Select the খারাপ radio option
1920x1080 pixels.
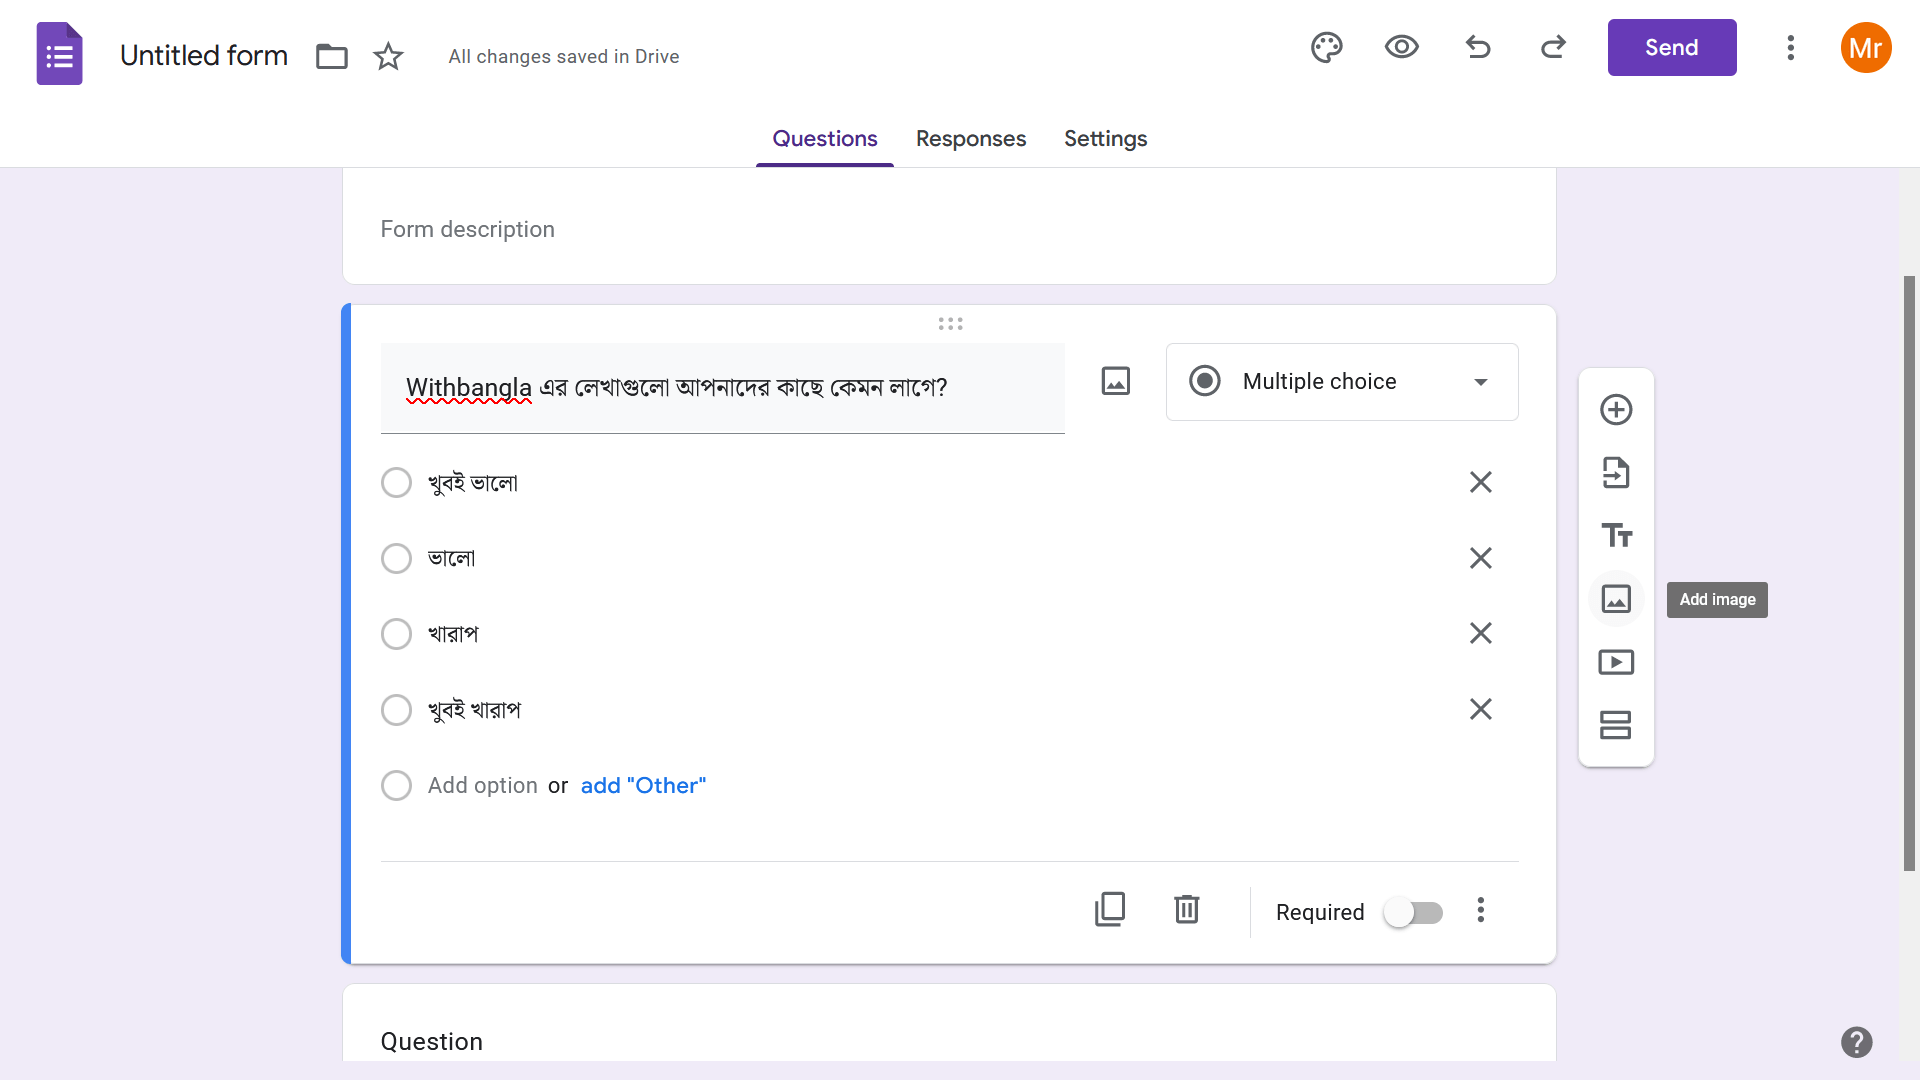396,634
